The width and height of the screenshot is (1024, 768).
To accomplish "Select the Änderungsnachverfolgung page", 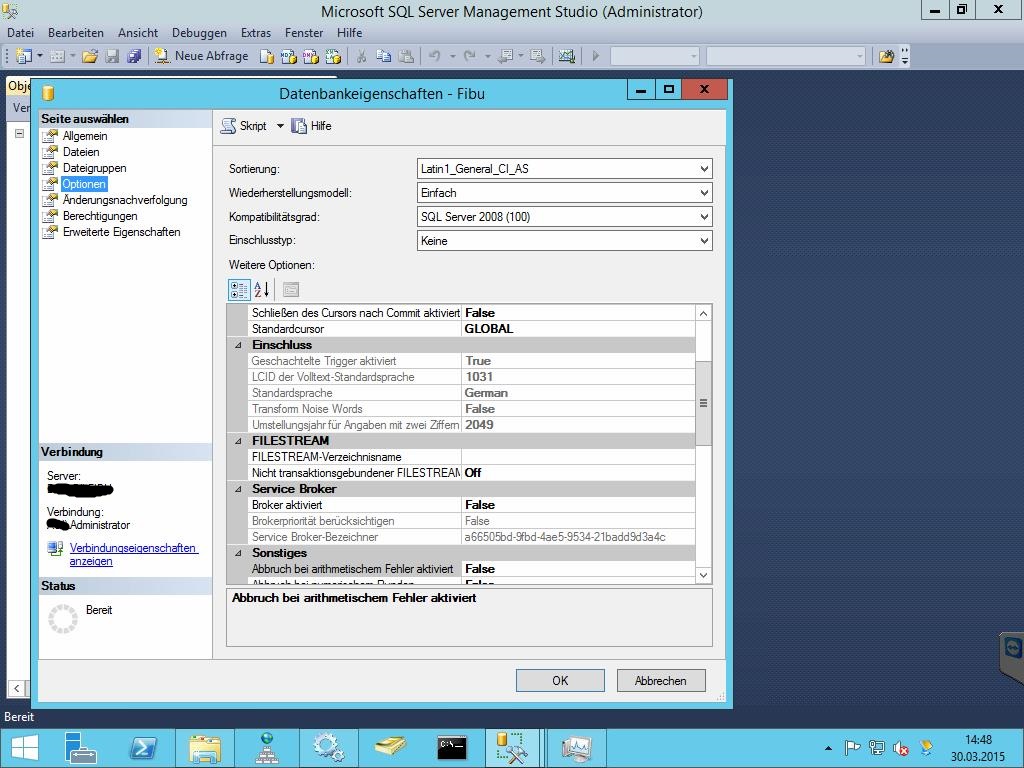I will (125, 200).
